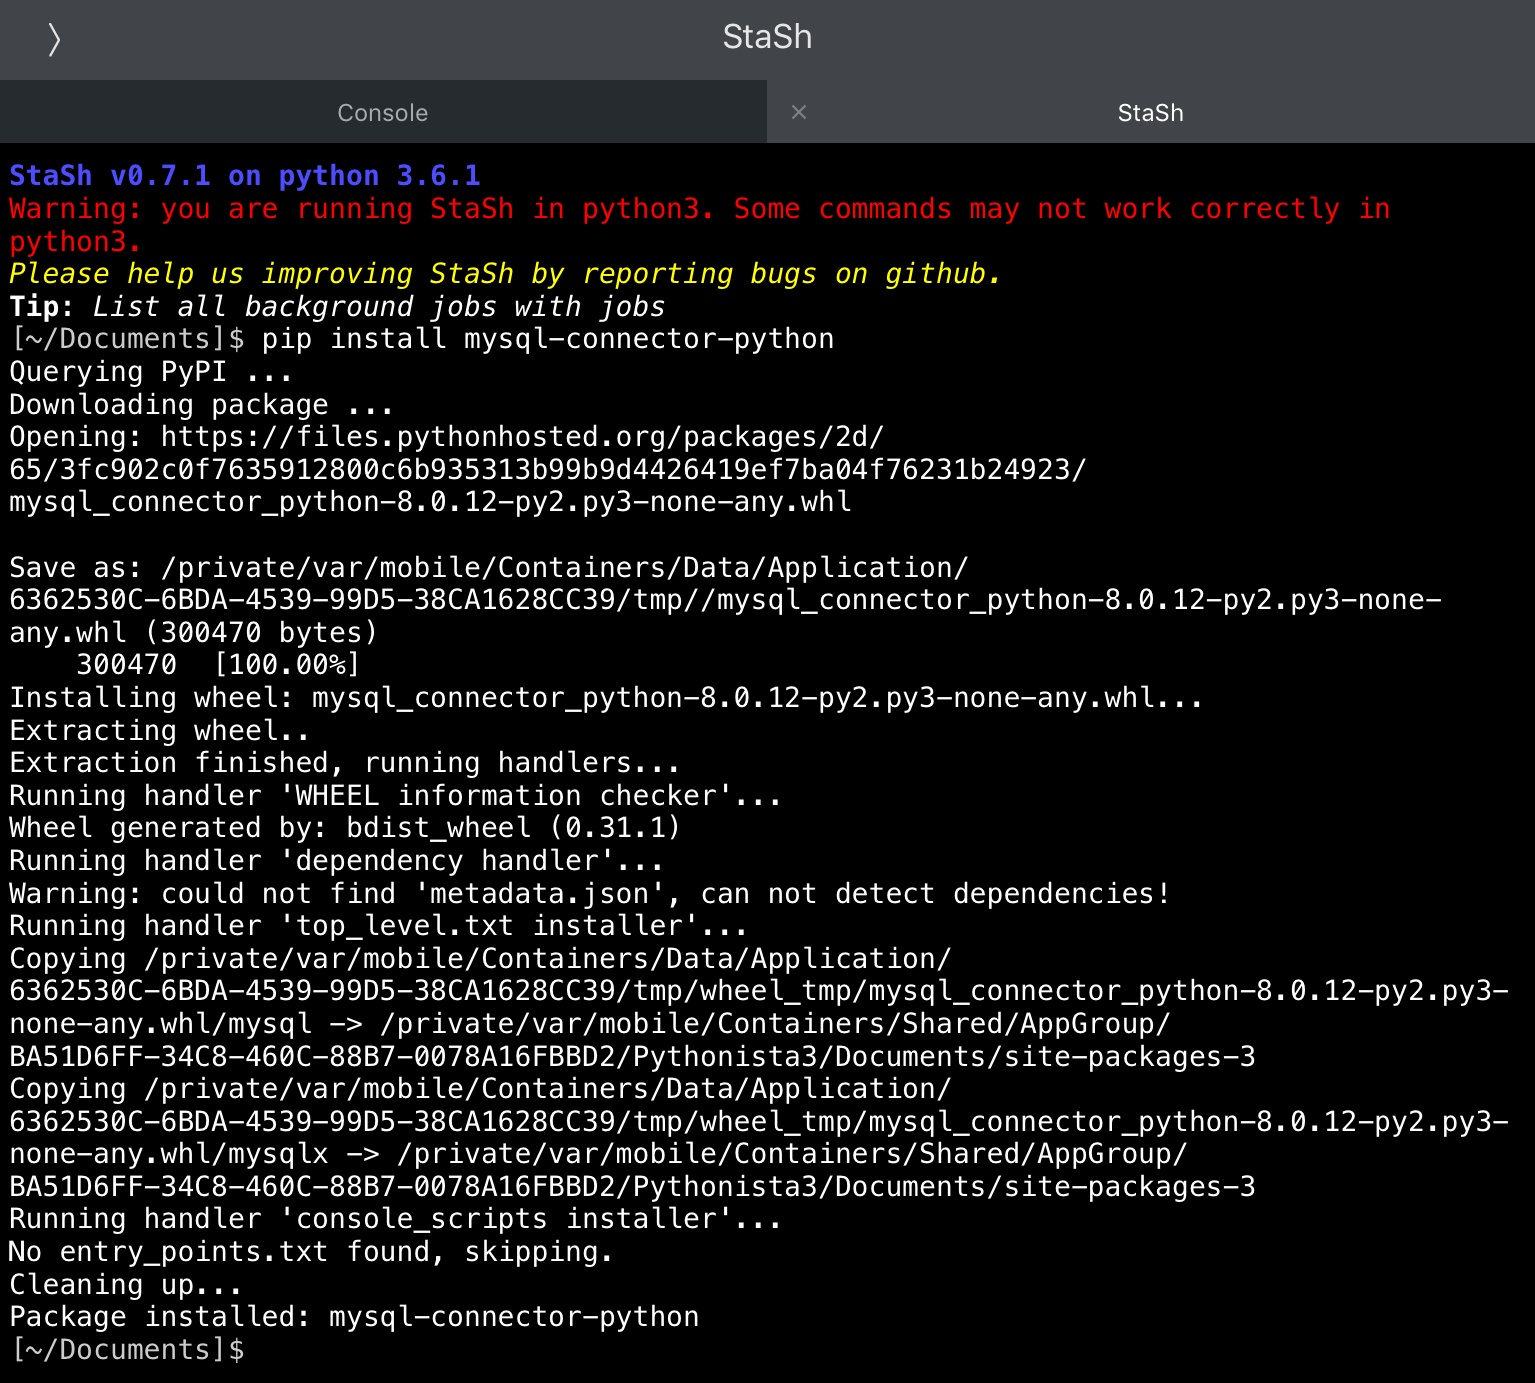The height and width of the screenshot is (1383, 1535).
Task: Select the StaSh tab
Action: [1151, 112]
